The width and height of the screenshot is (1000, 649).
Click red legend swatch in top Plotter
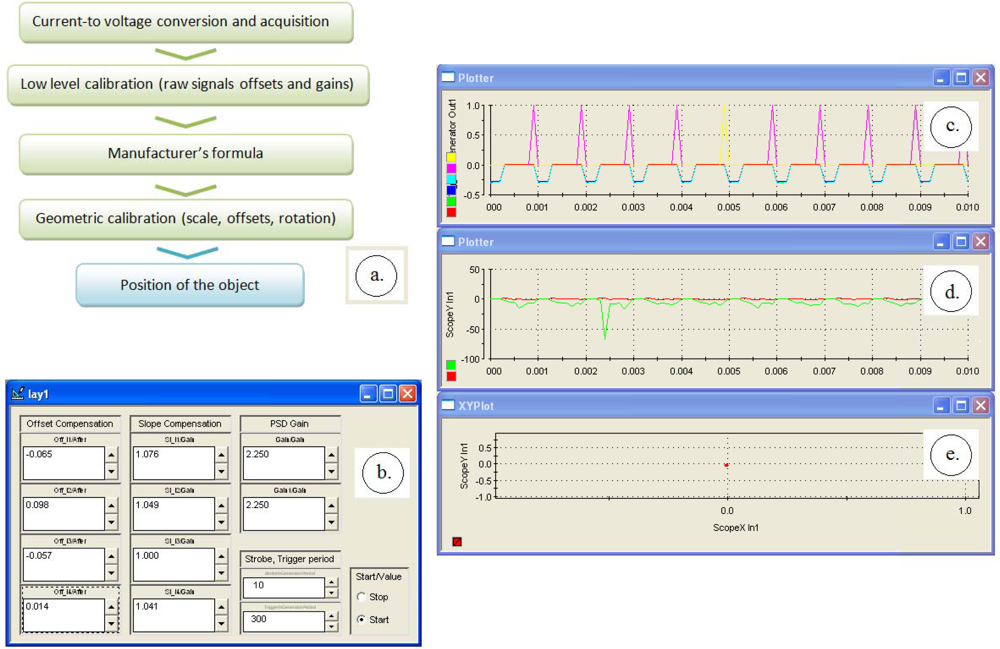coord(451,212)
